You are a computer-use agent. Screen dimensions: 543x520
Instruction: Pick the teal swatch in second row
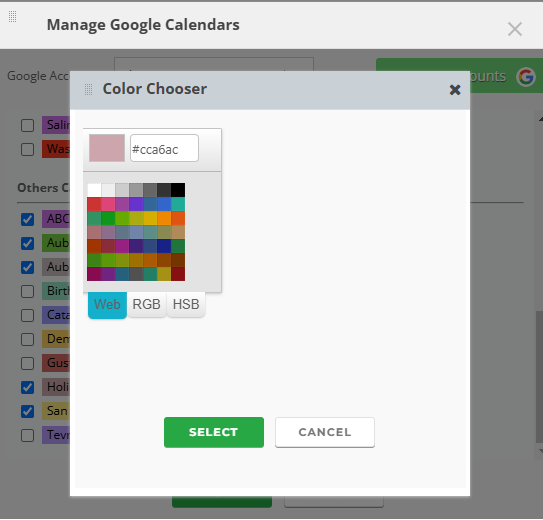tap(178, 204)
